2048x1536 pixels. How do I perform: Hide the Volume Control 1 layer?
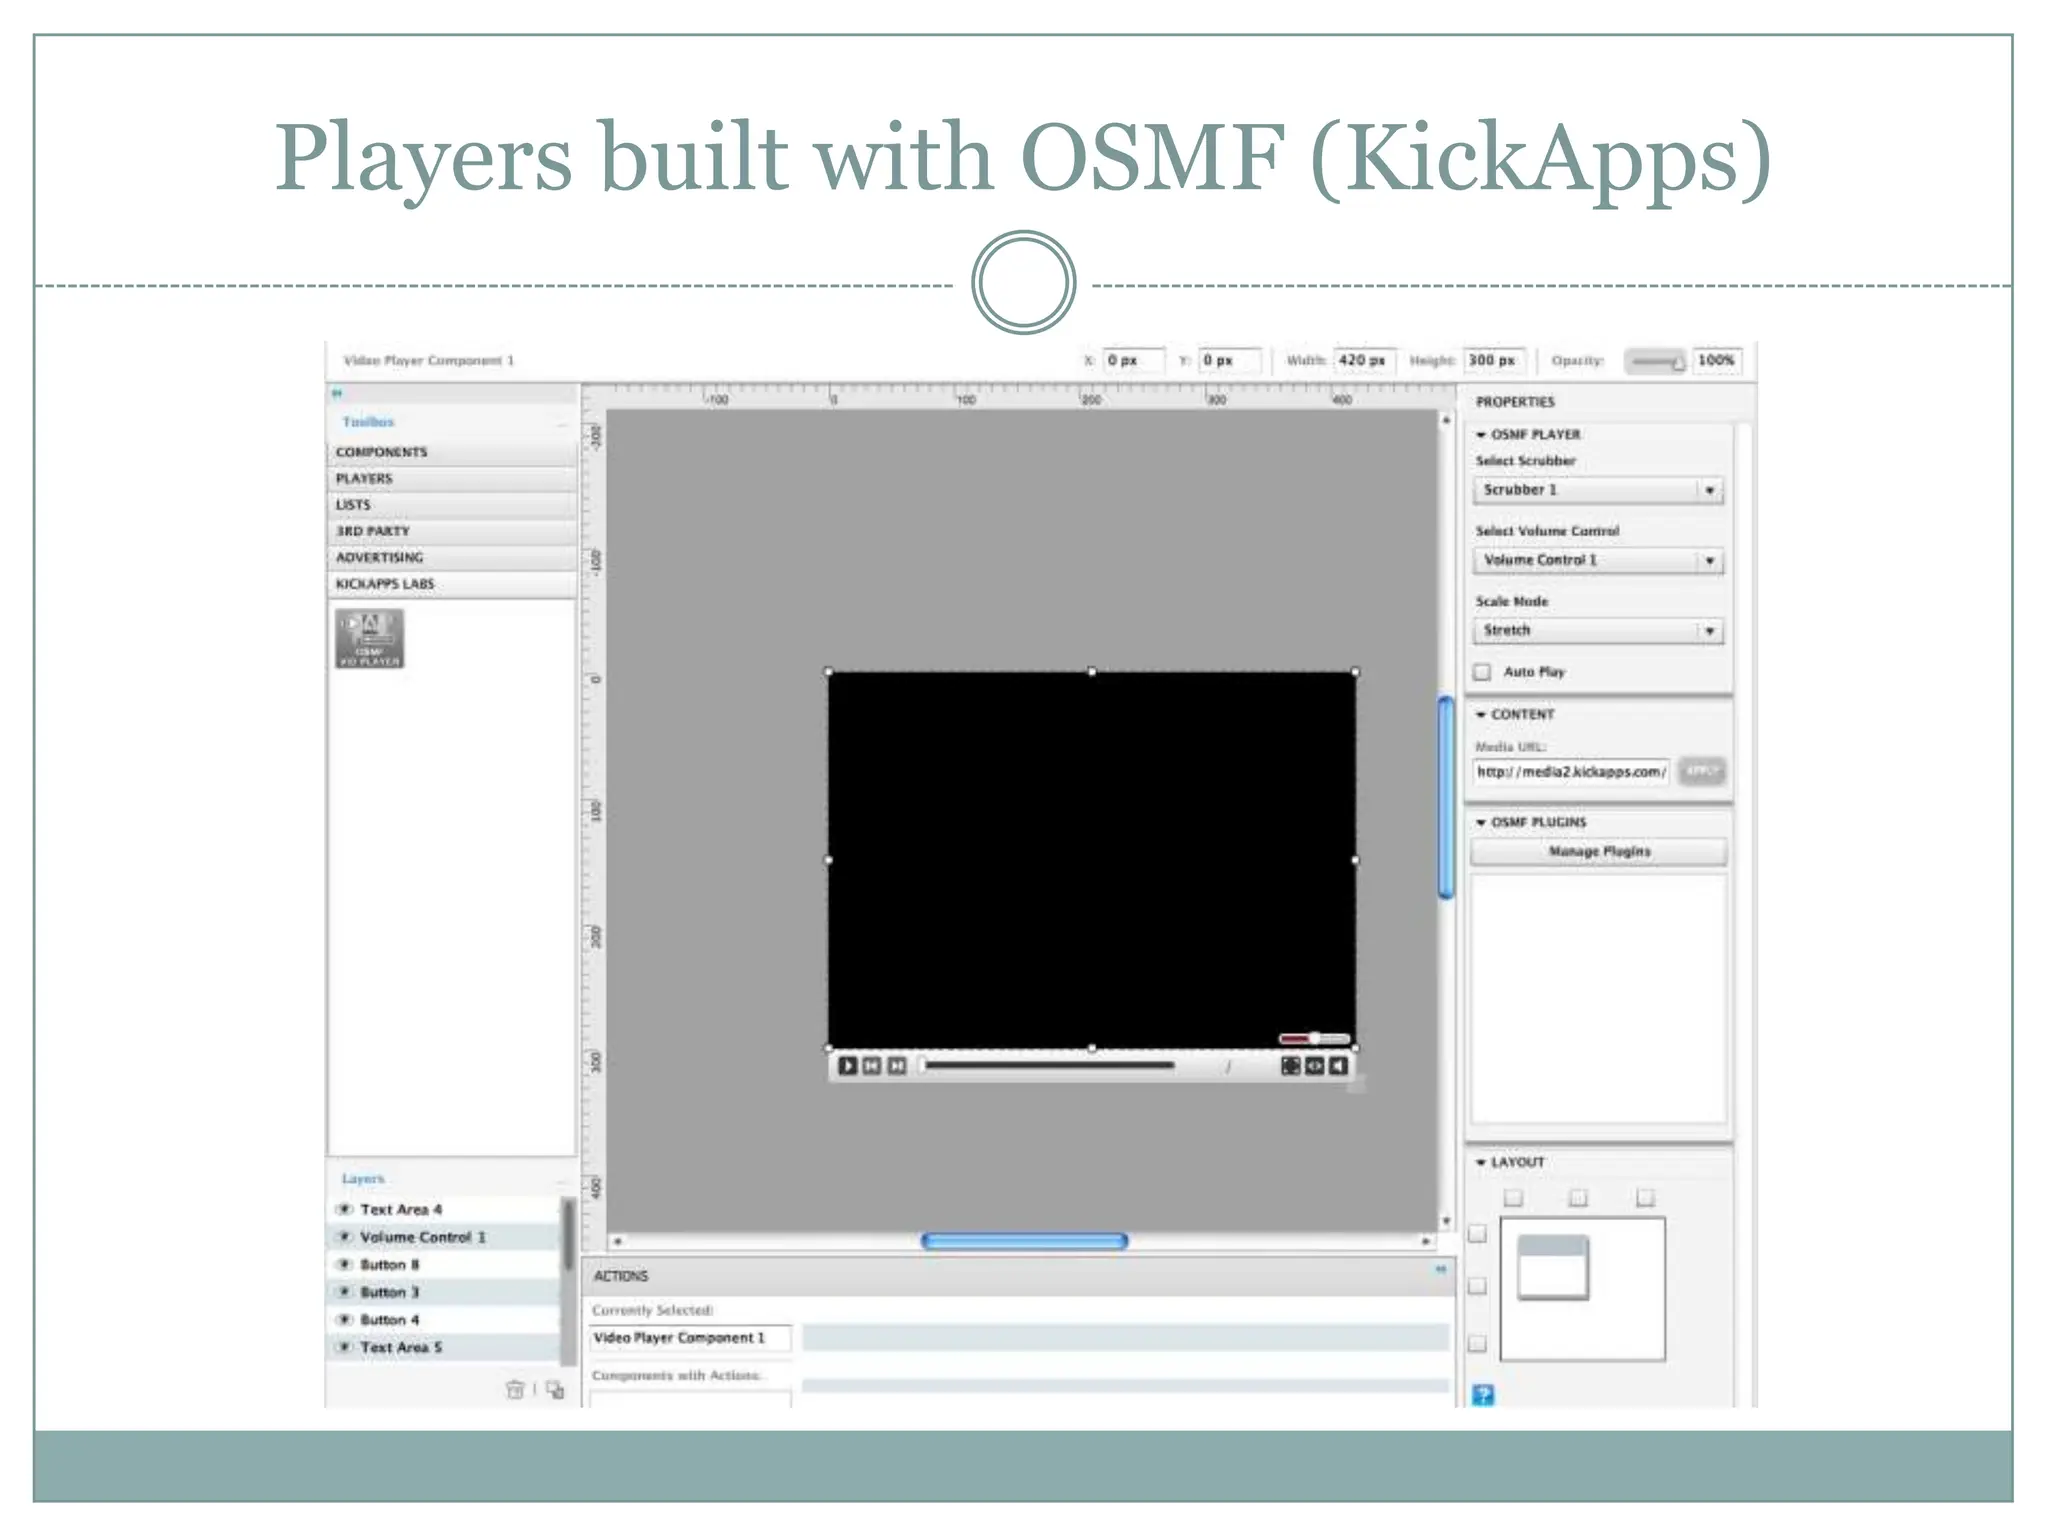click(345, 1237)
